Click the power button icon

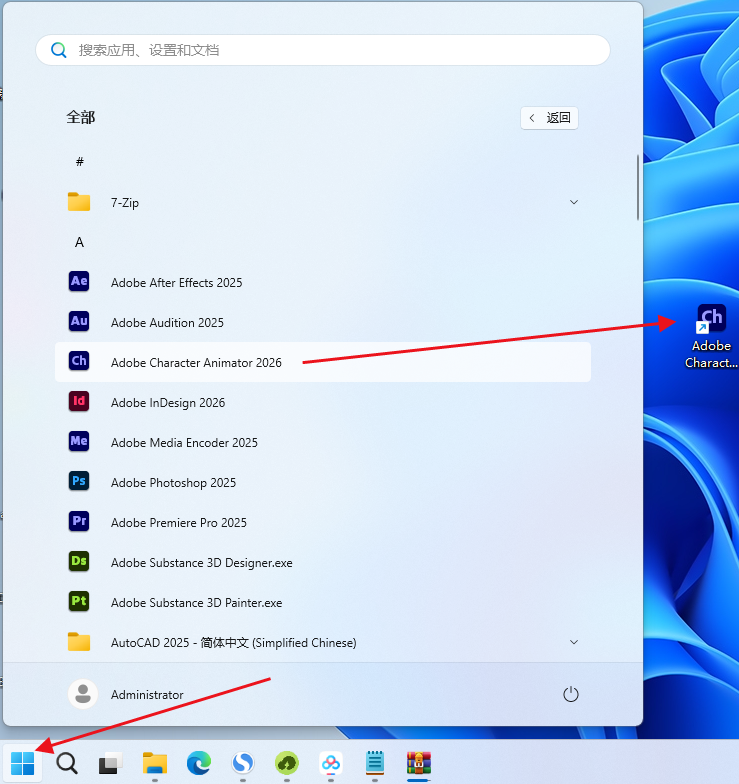coord(570,694)
